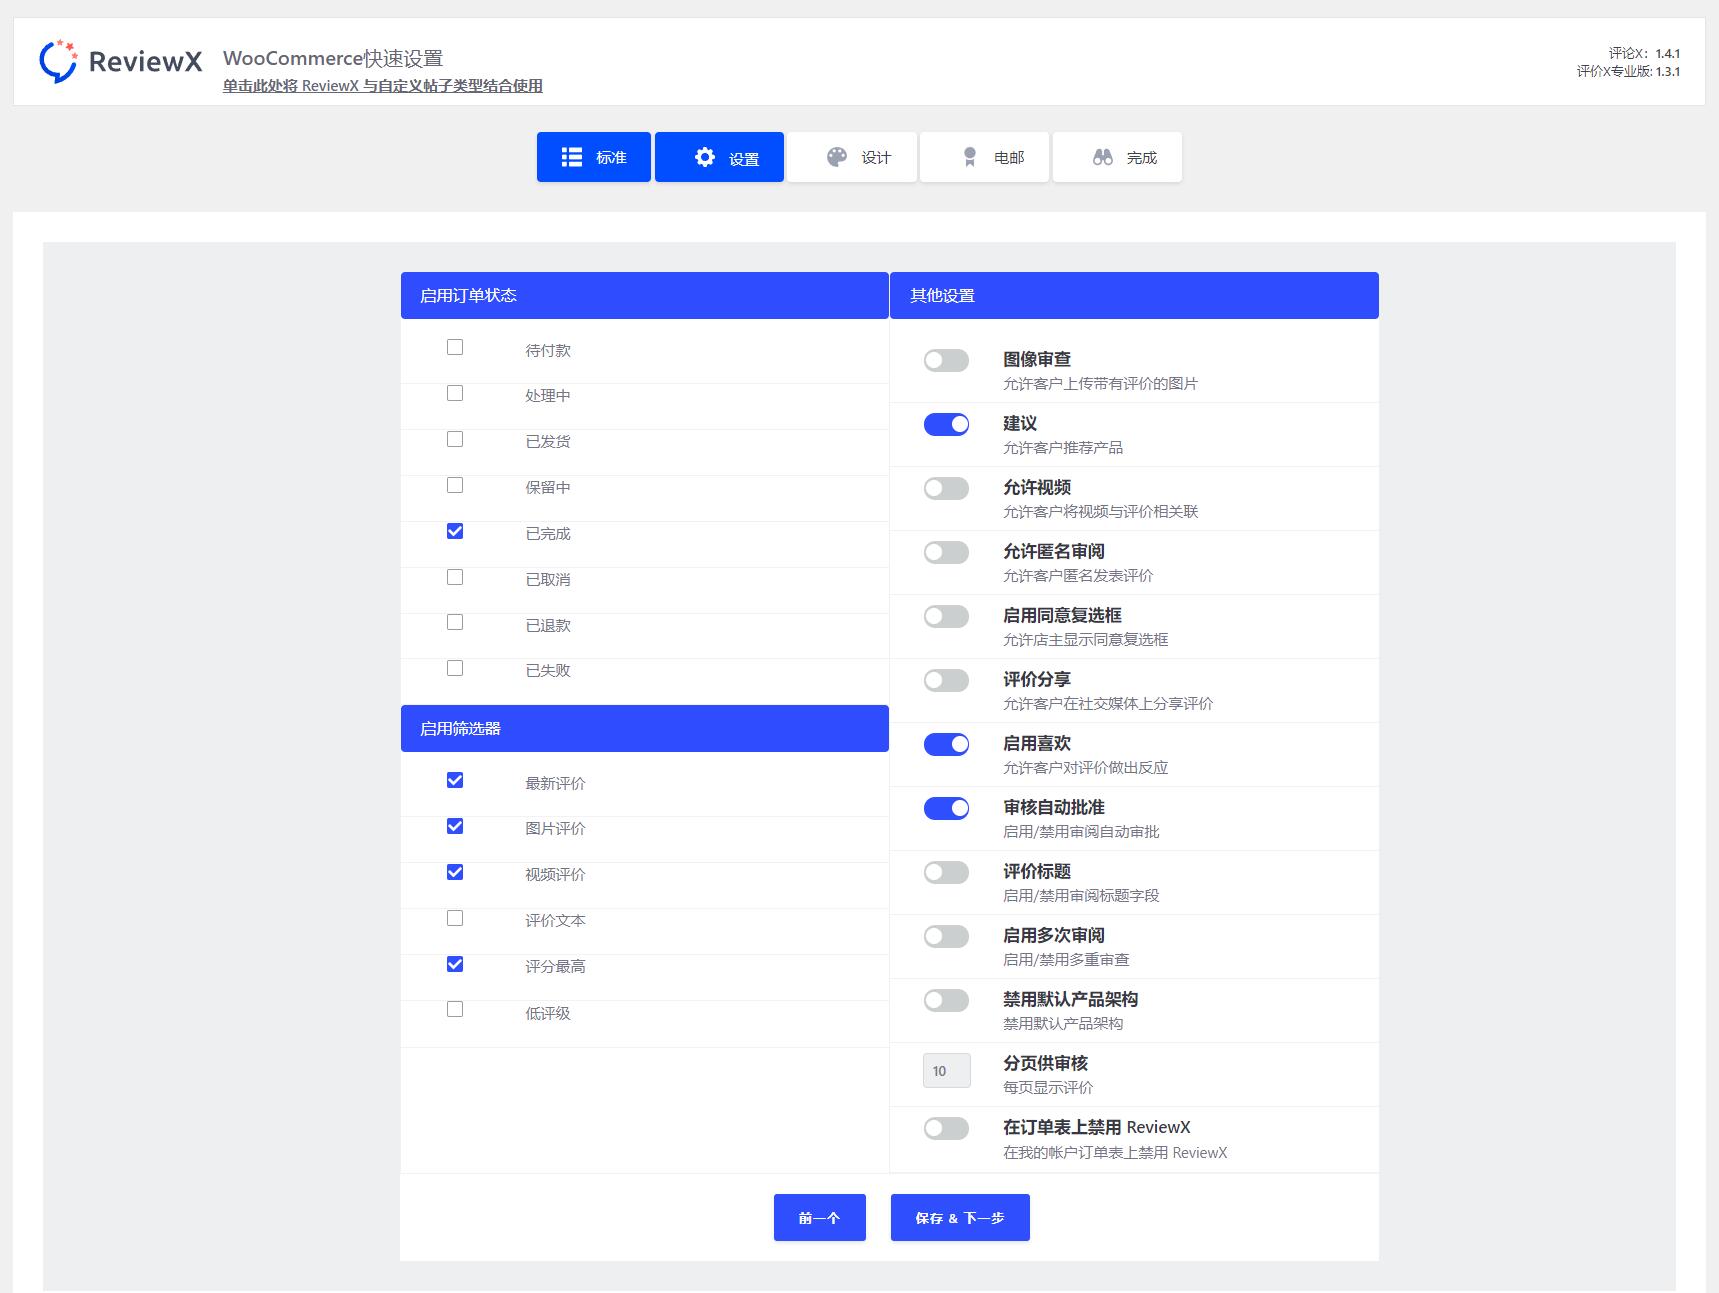Check the 已退款 order status checkbox
This screenshot has width=1719, height=1293.
[455, 622]
